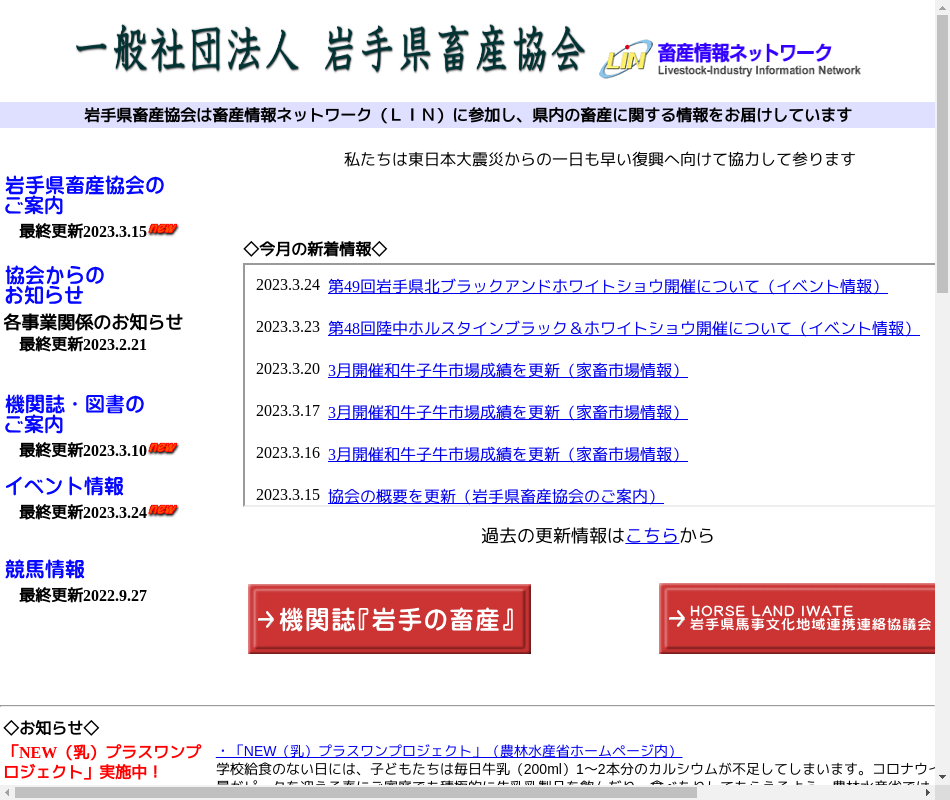950x800 pixels.
Task: Click the red 「NEW（乳）プラスワンプロジェクト」実施中！ text
Action: (x=102, y=762)
